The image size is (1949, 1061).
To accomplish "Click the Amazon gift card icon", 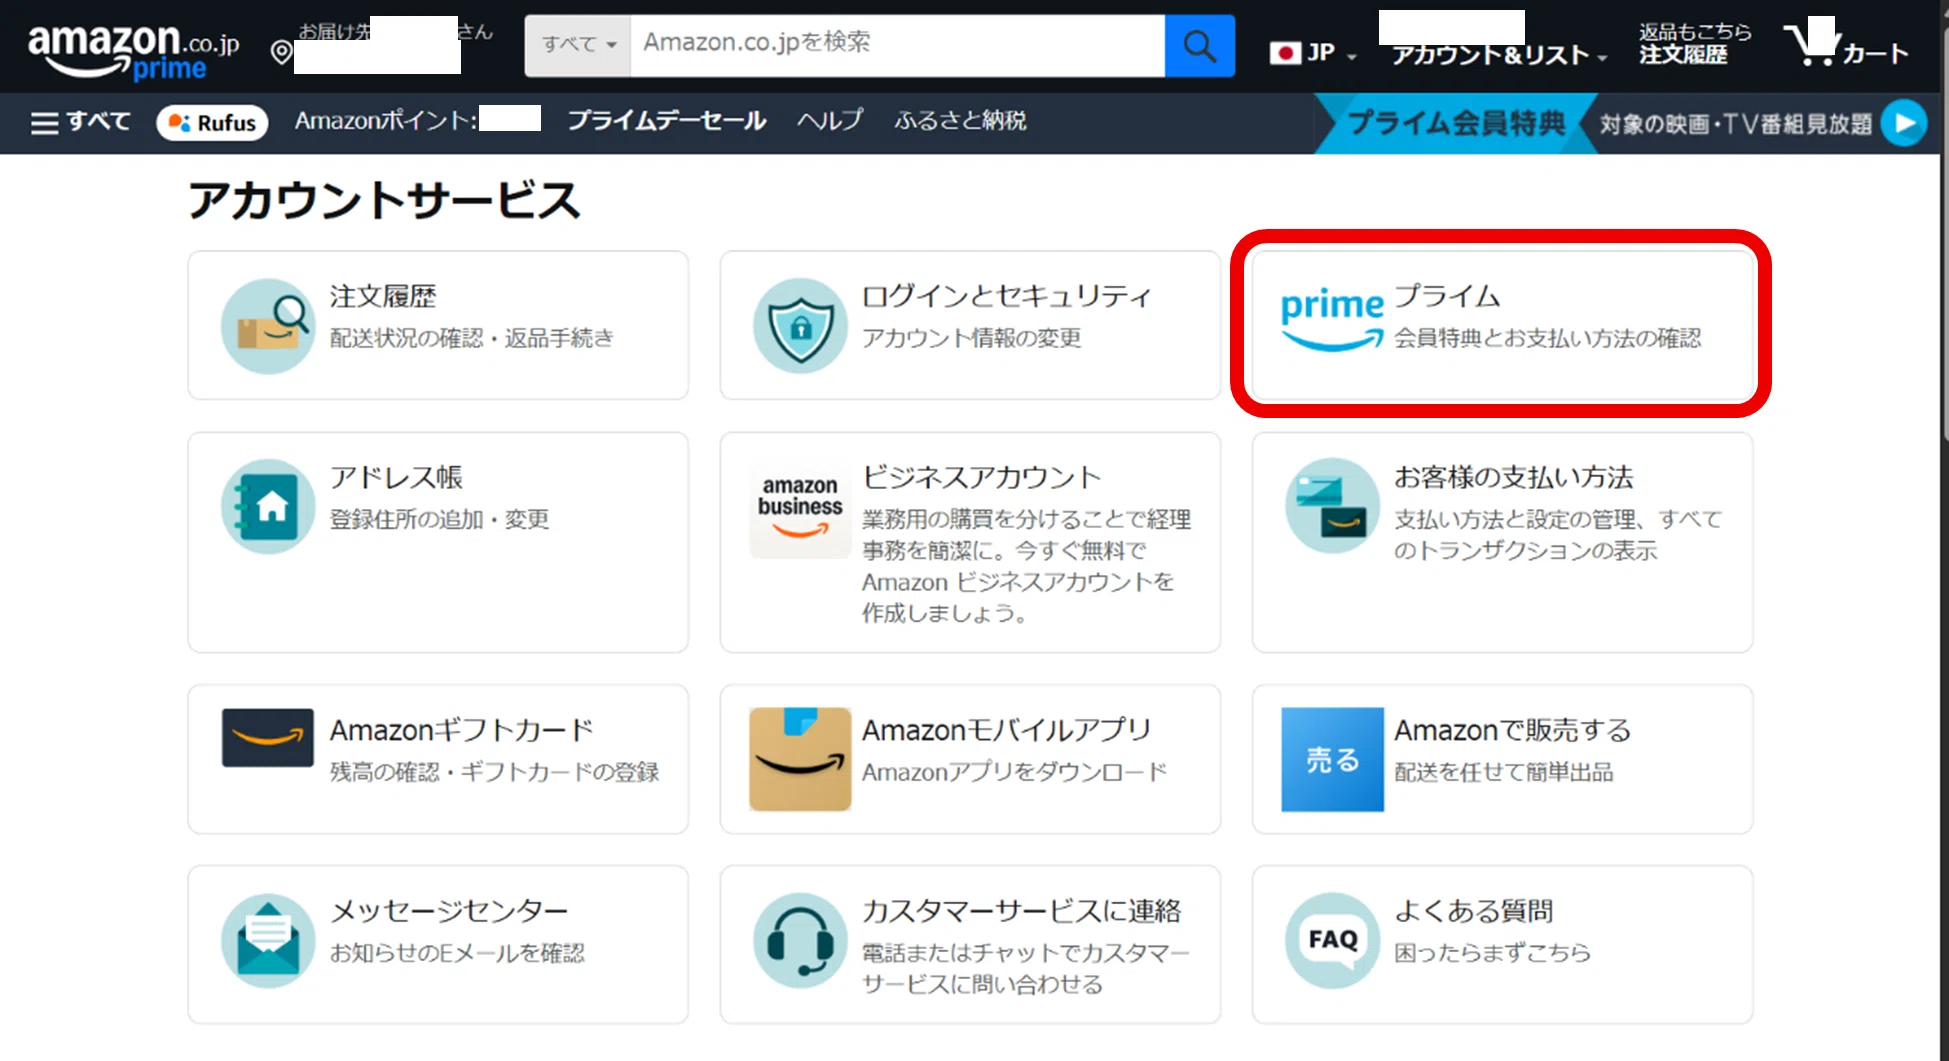I will tap(268, 738).
